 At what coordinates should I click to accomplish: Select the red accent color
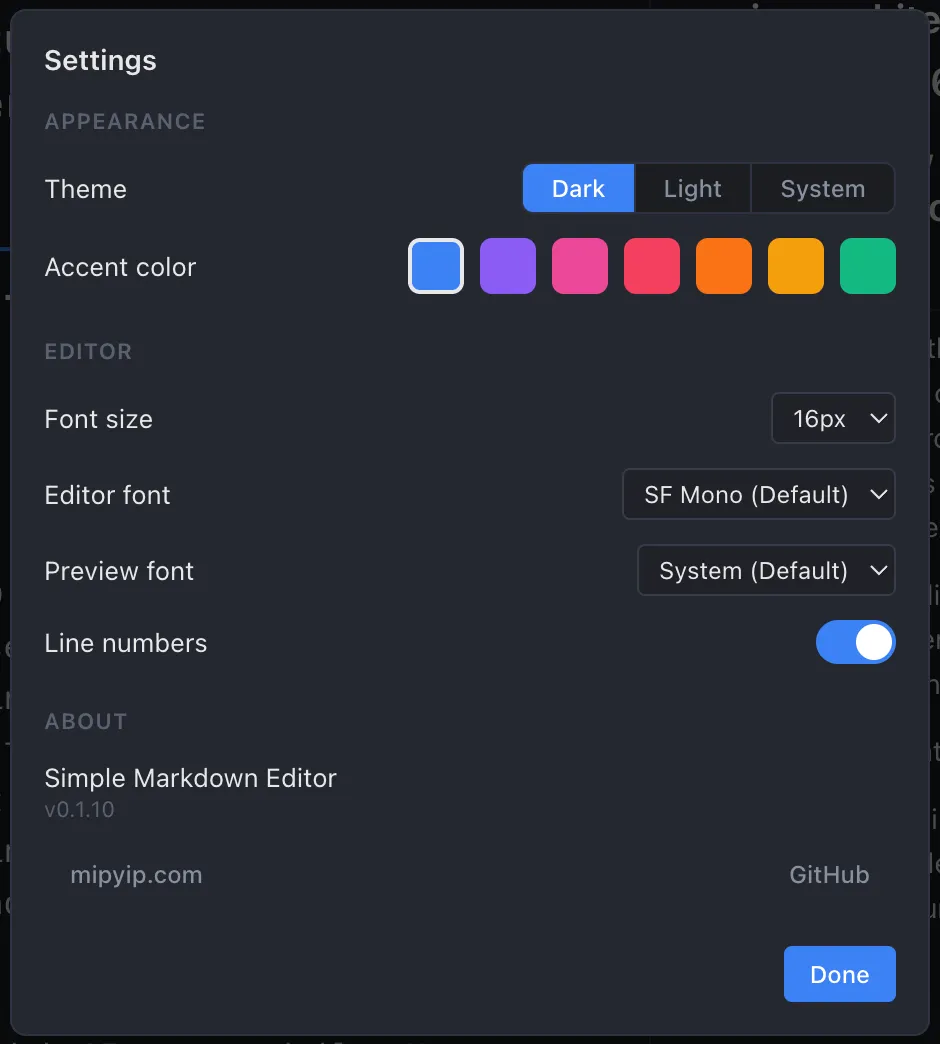(x=652, y=266)
